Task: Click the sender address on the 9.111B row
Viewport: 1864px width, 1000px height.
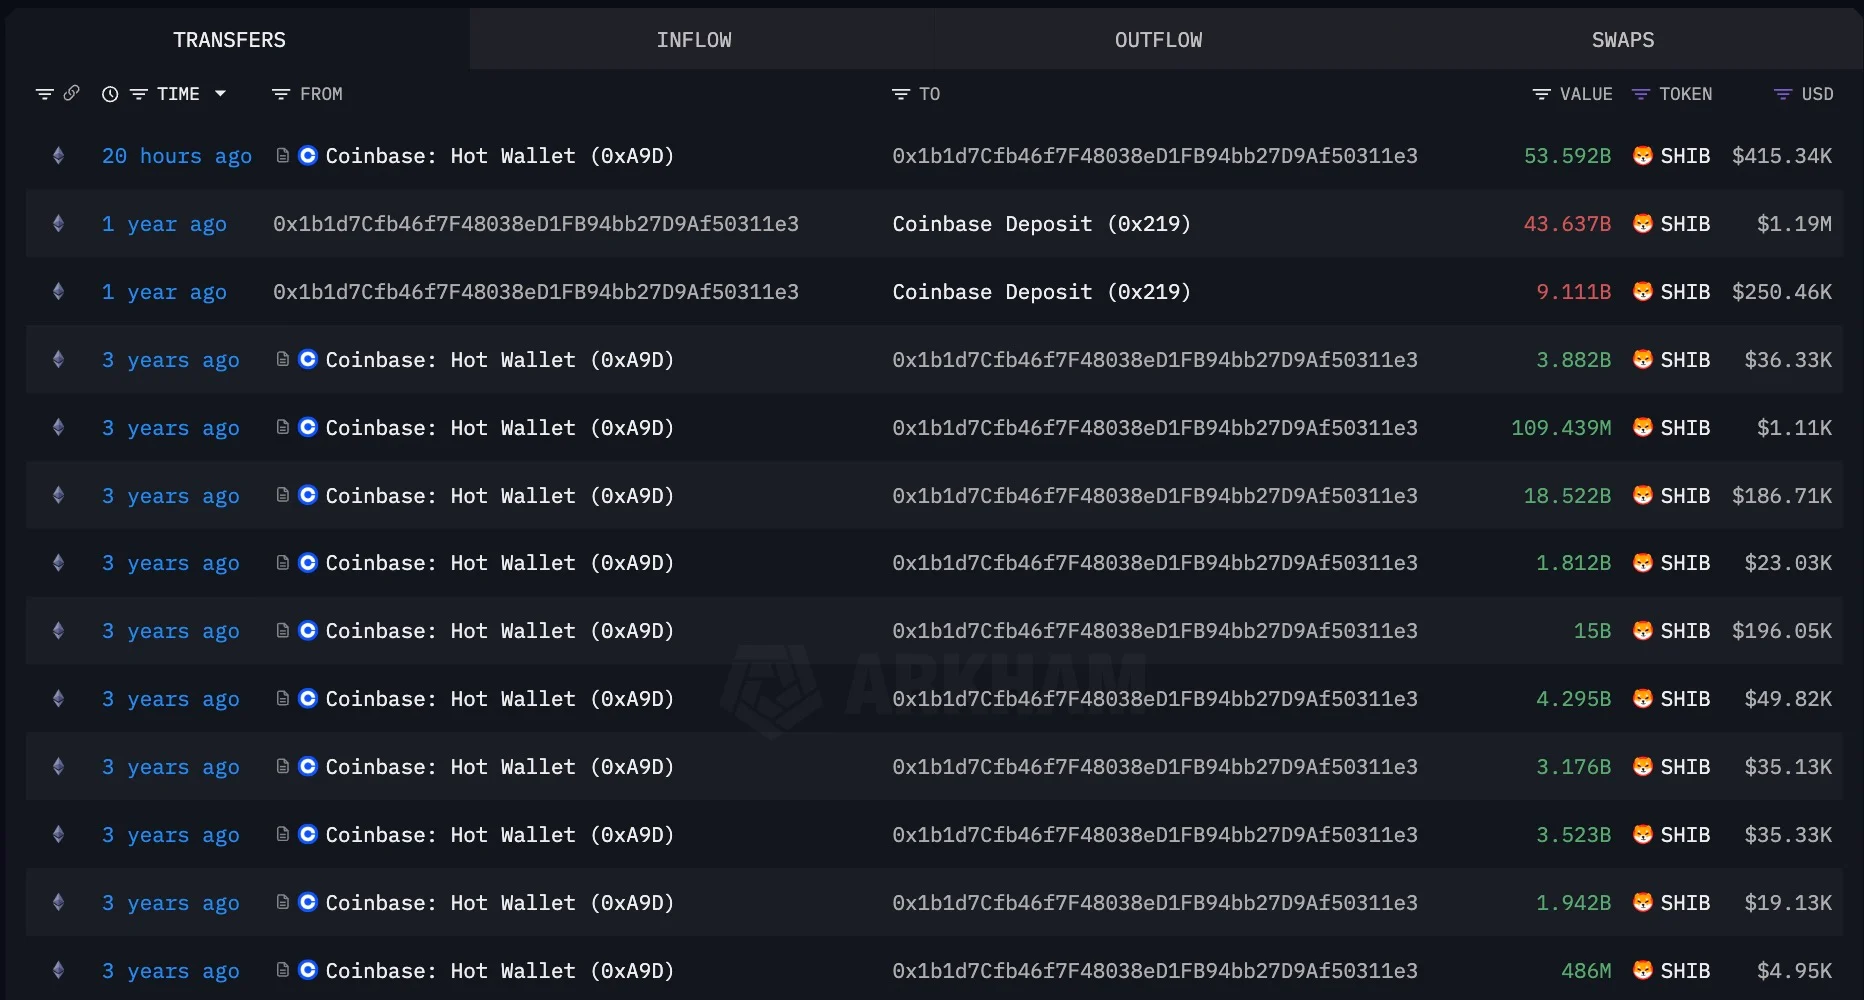Action: pyautogui.click(x=535, y=292)
